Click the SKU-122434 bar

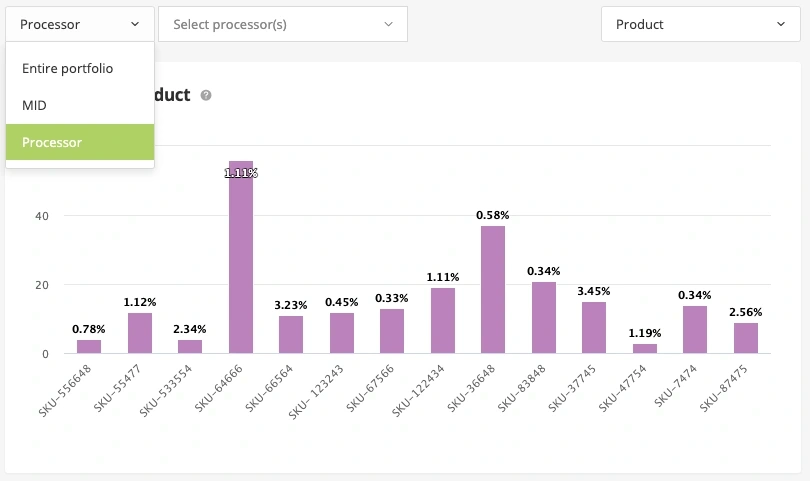[443, 321]
